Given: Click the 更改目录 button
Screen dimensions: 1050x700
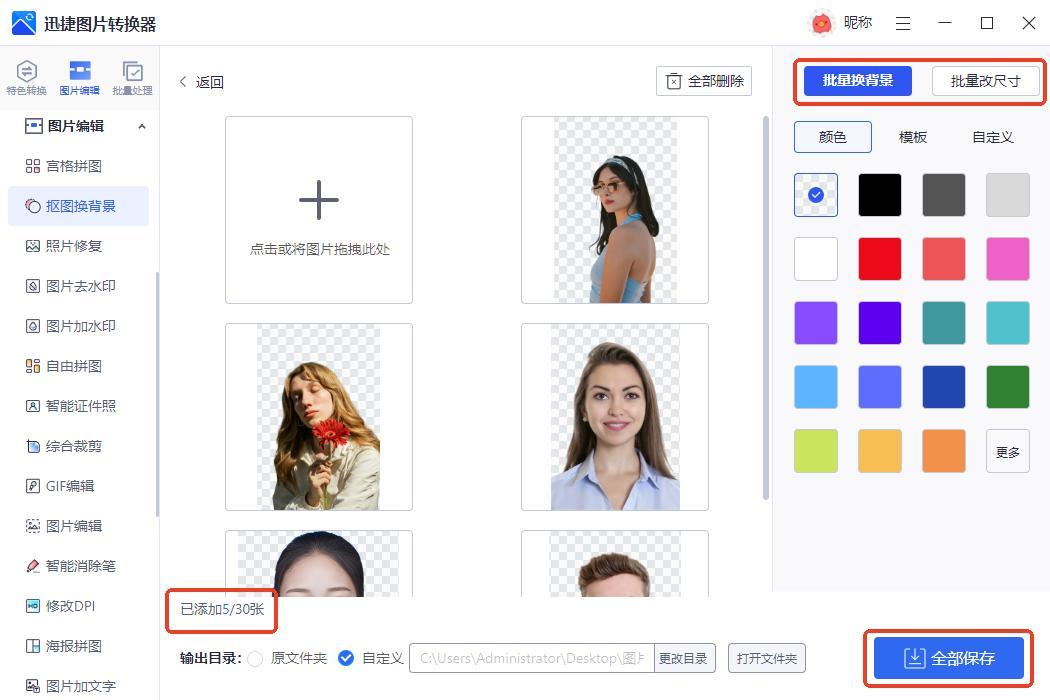Looking at the screenshot, I should (x=682, y=658).
